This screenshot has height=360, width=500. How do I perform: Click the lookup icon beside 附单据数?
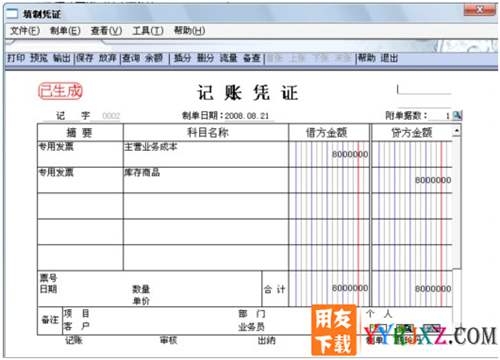pyautogui.click(x=457, y=115)
